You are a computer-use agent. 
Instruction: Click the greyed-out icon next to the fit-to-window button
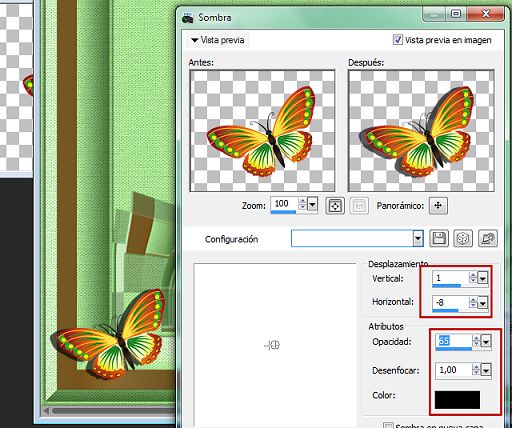(359, 206)
